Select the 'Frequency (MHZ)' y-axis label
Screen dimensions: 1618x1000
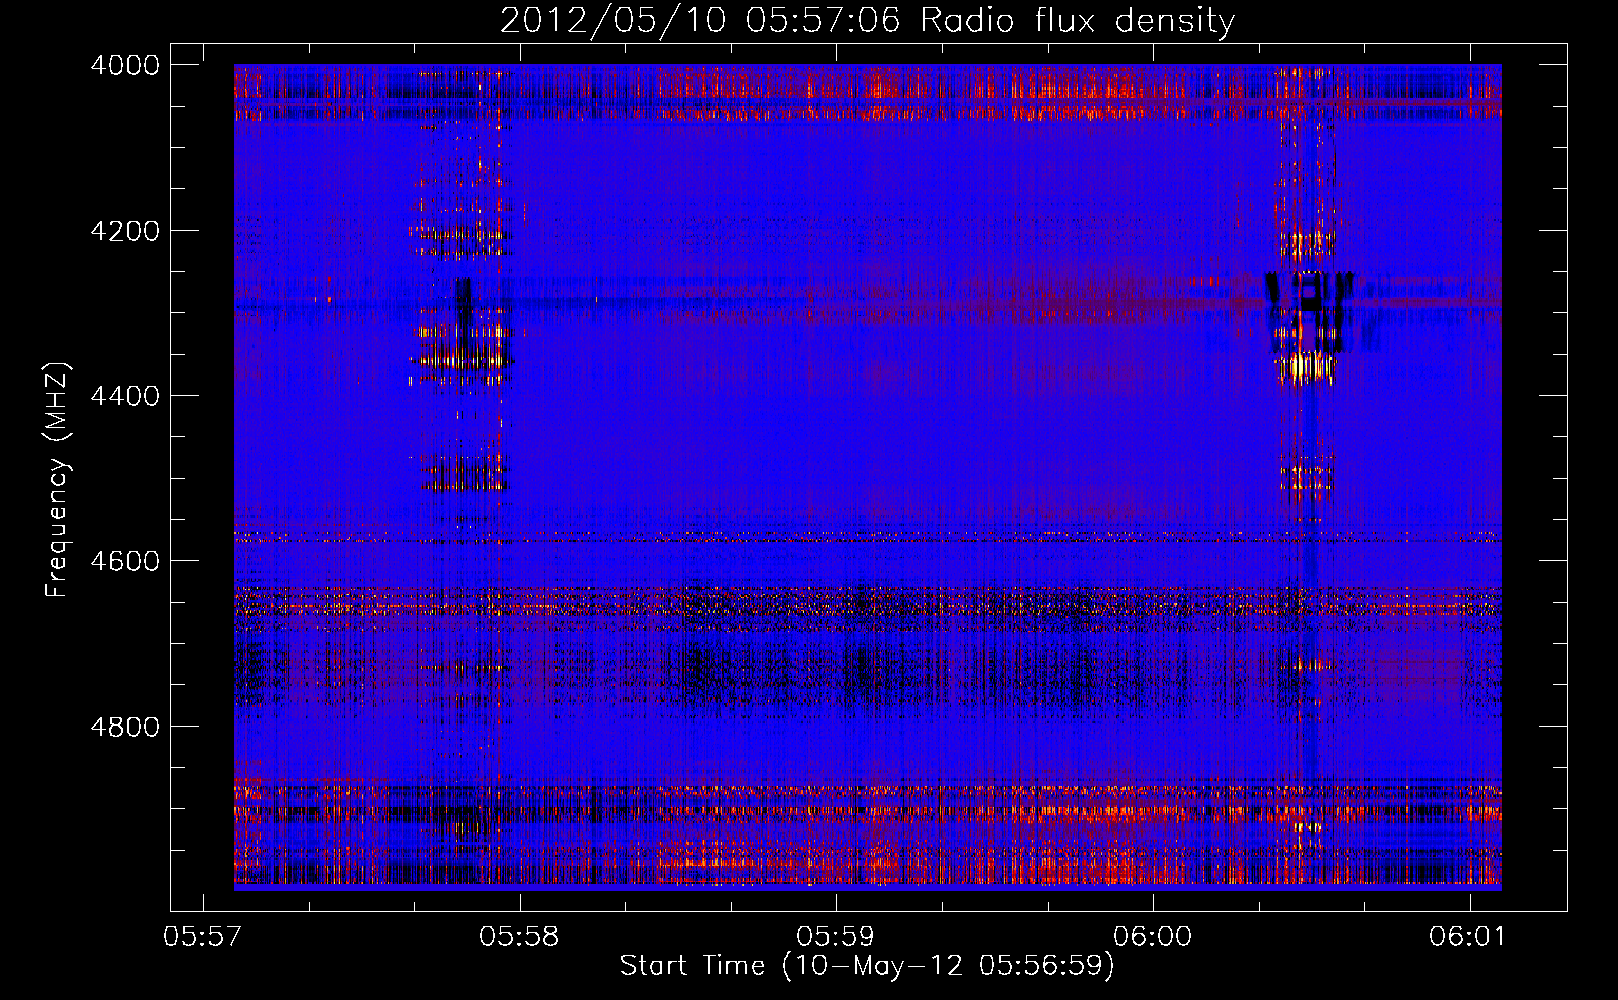pyautogui.click(x=57, y=481)
